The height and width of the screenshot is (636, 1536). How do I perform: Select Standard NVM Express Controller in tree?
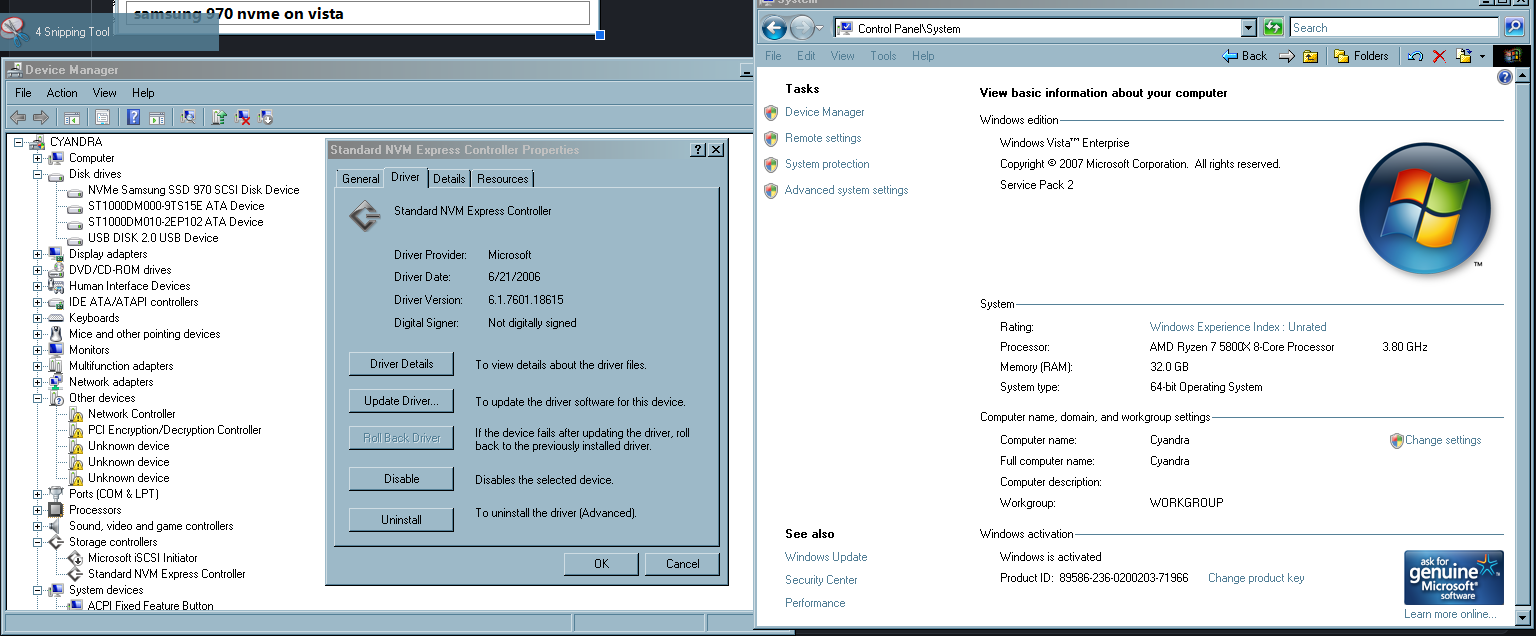166,574
